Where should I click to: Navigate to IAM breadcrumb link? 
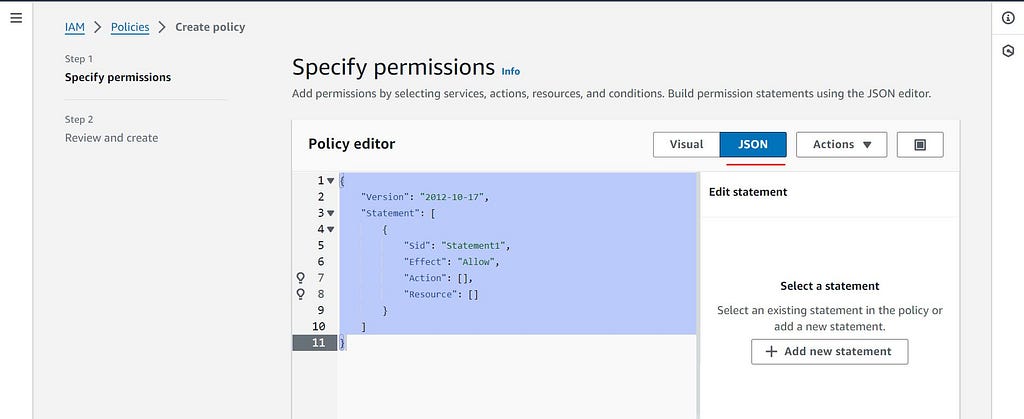(x=74, y=27)
